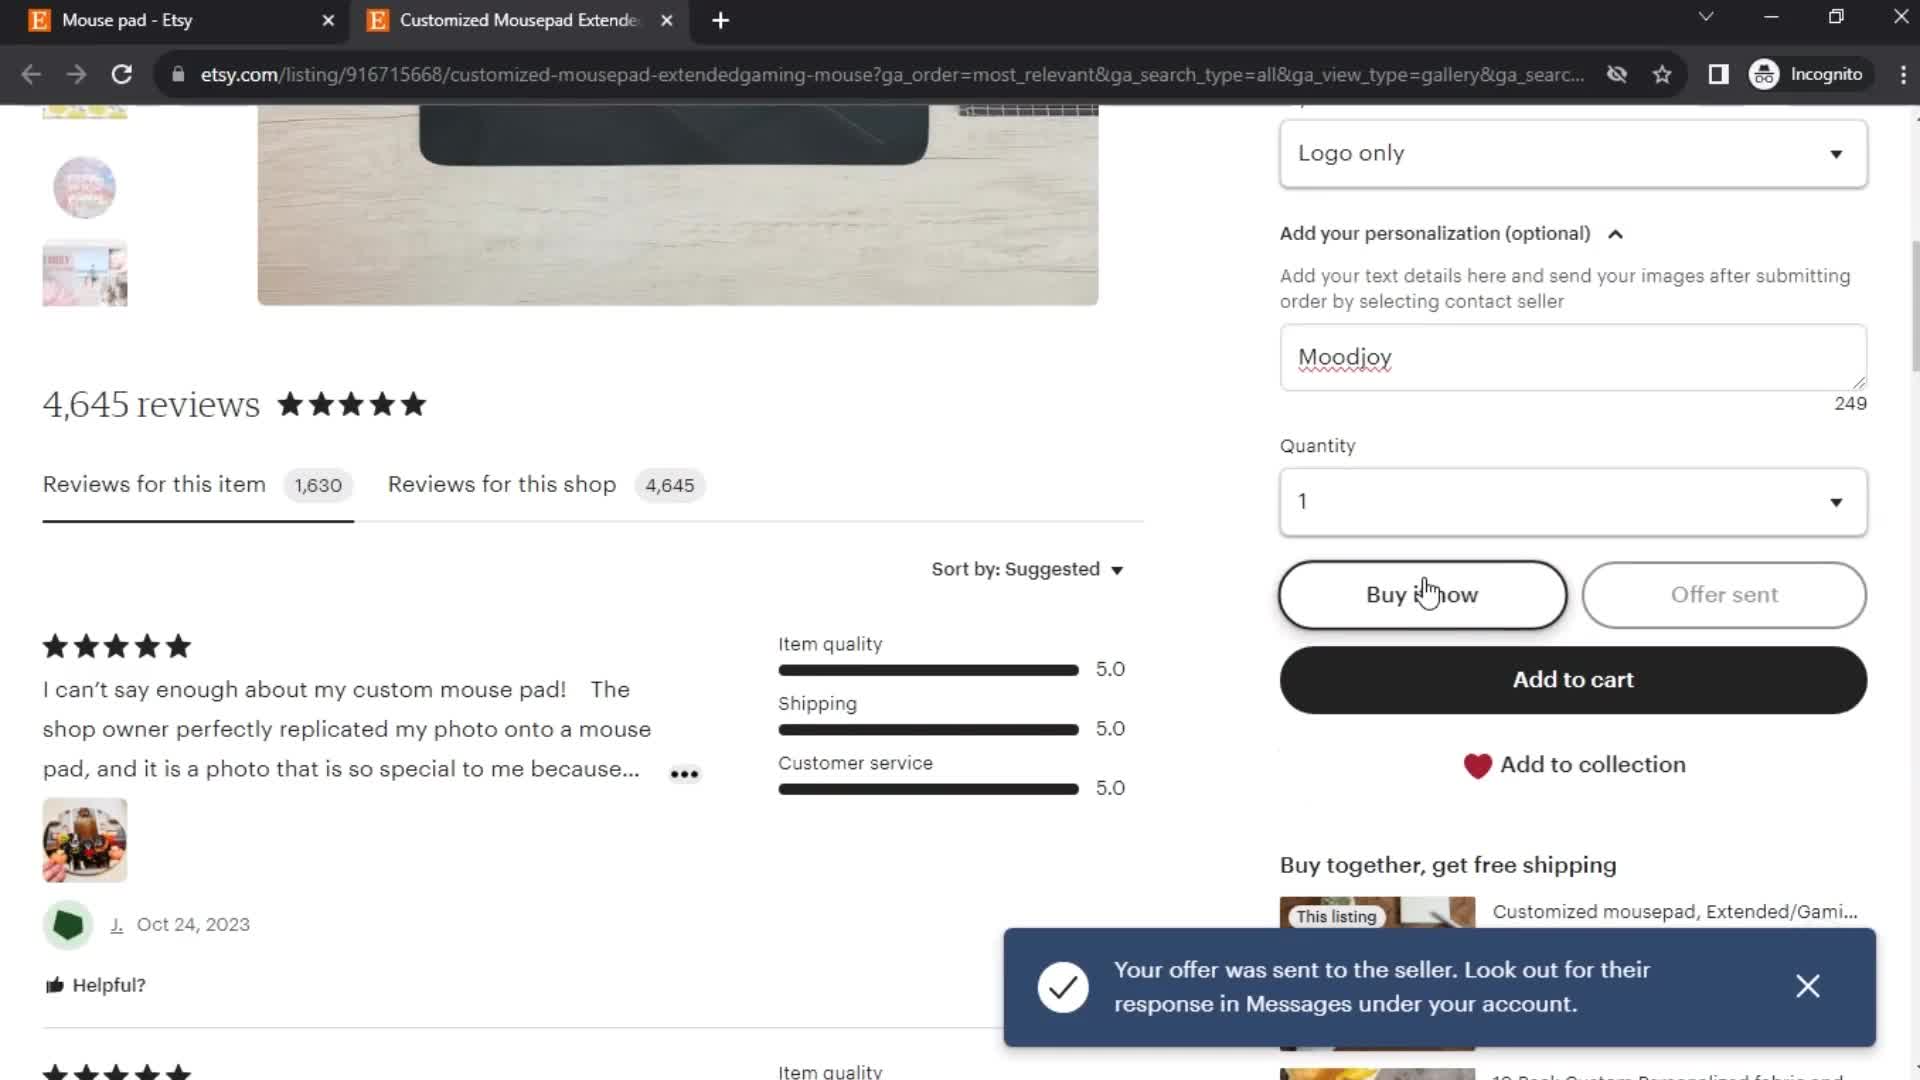1920x1080 pixels.
Task: Click the Add to collection heart icon
Action: pyautogui.click(x=1478, y=765)
